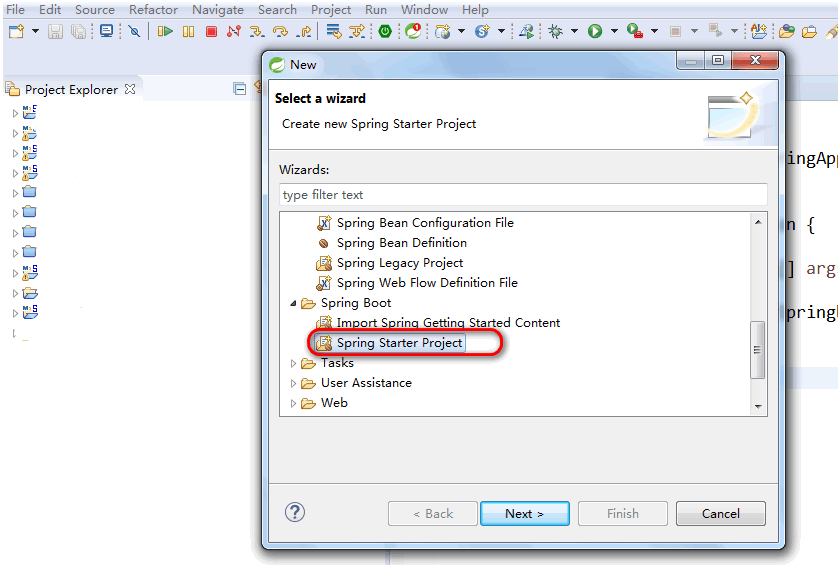Click the Finish button
This screenshot has width=838, height=565.
(x=623, y=514)
